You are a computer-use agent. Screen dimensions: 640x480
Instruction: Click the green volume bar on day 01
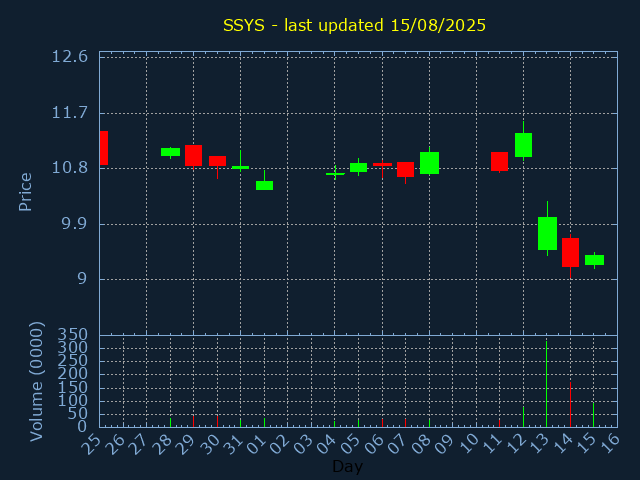[x=264, y=422]
